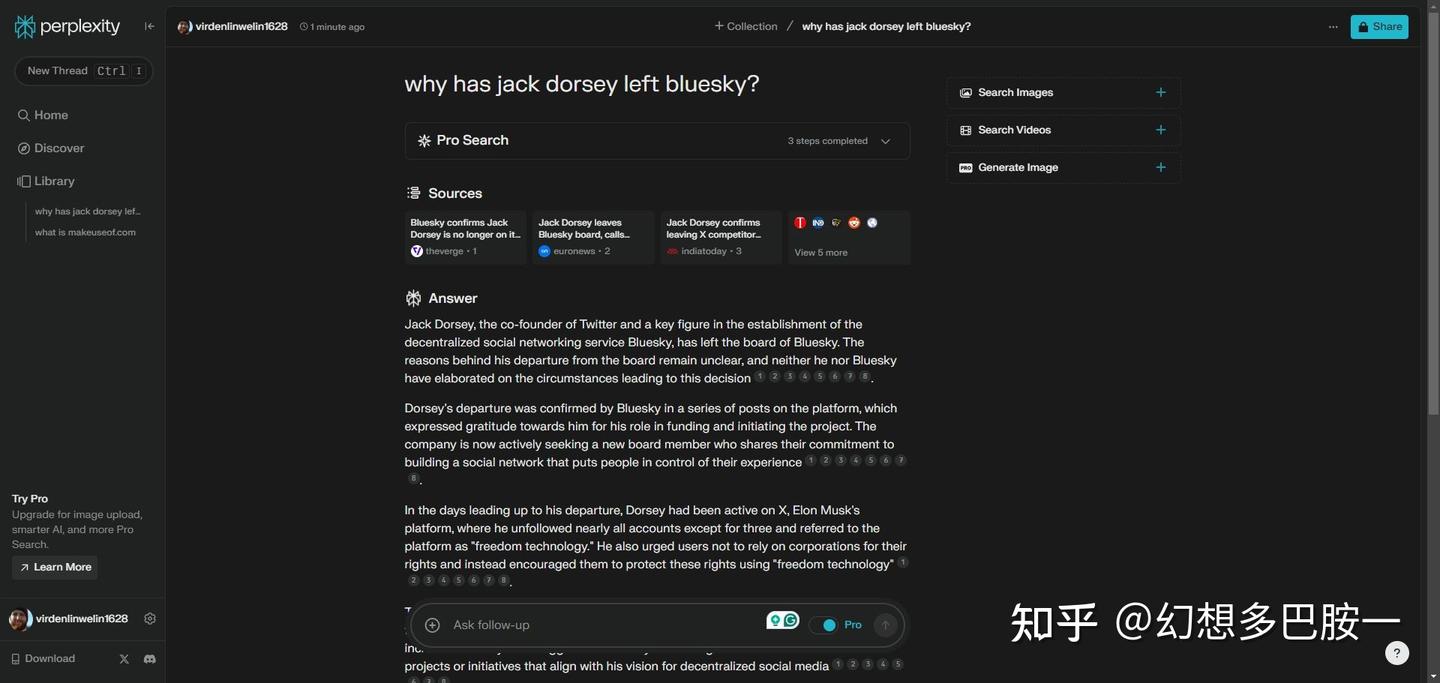Click the Pro Search sparkle icon

click(x=424, y=141)
